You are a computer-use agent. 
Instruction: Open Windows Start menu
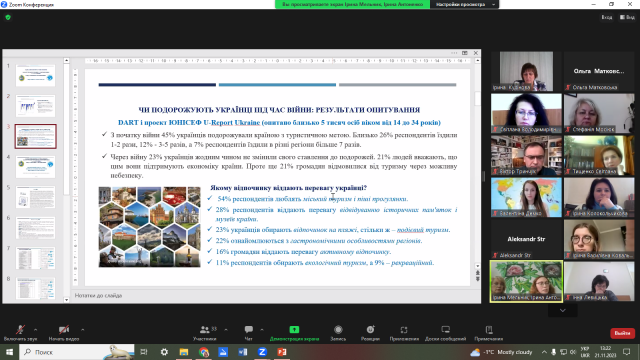9,352
